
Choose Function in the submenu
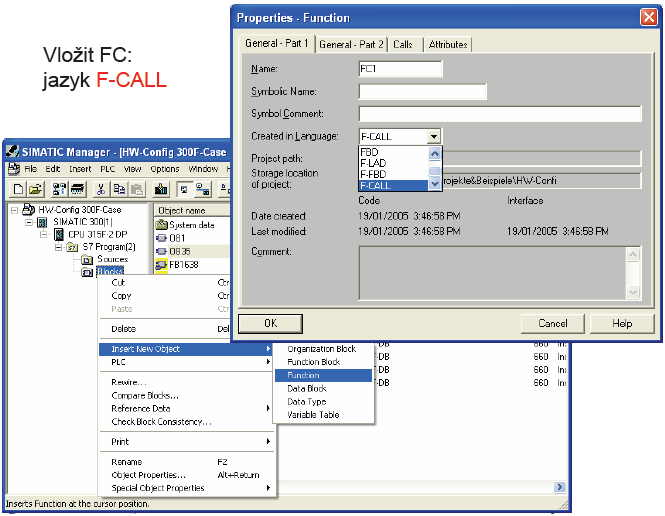[324, 375]
